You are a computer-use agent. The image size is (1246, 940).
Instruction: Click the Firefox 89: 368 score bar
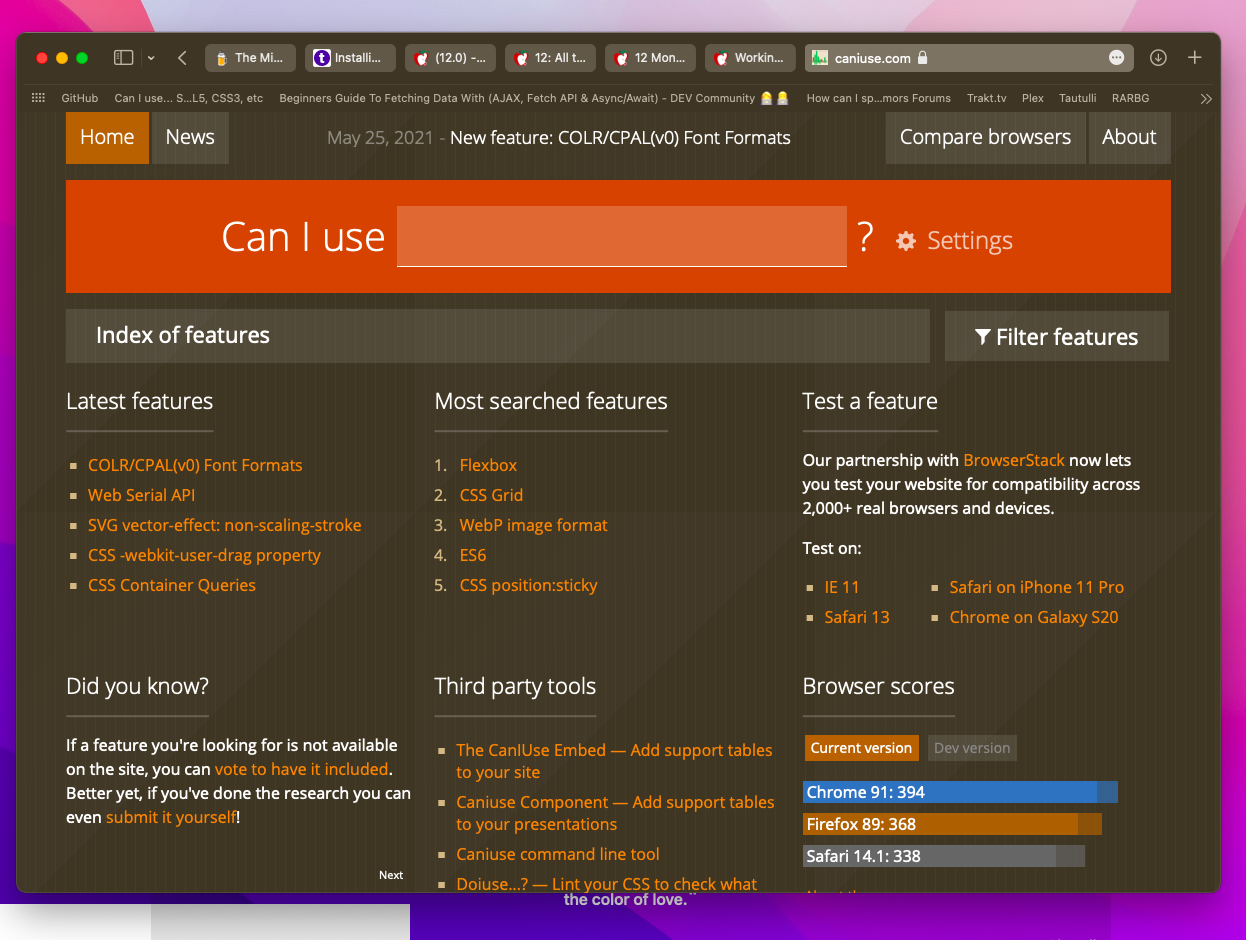click(952, 824)
